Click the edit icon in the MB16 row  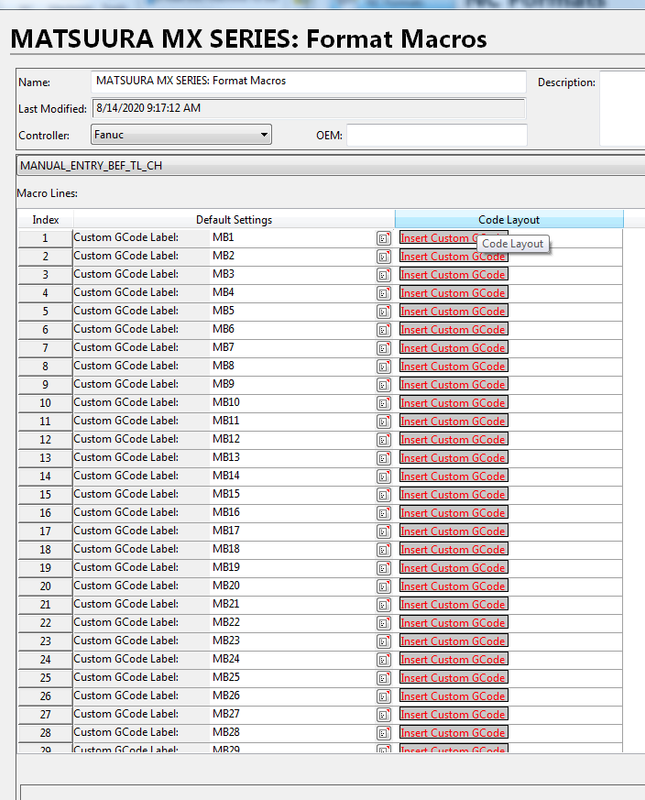point(384,513)
